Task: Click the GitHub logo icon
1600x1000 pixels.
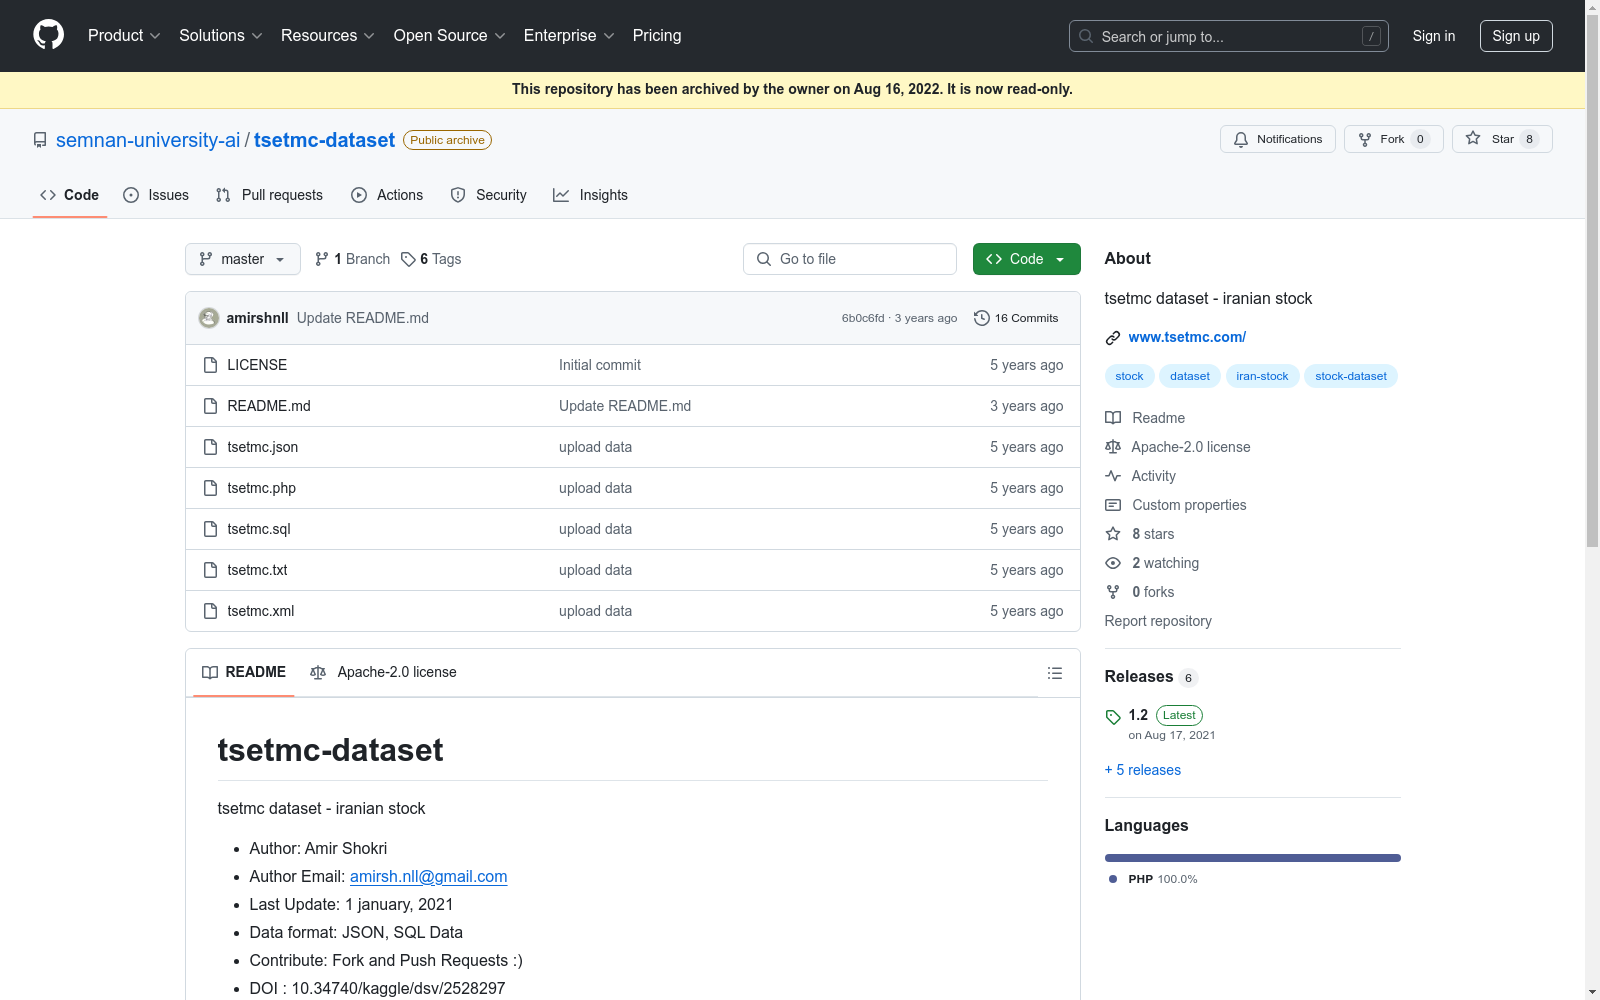Action: click(x=48, y=35)
